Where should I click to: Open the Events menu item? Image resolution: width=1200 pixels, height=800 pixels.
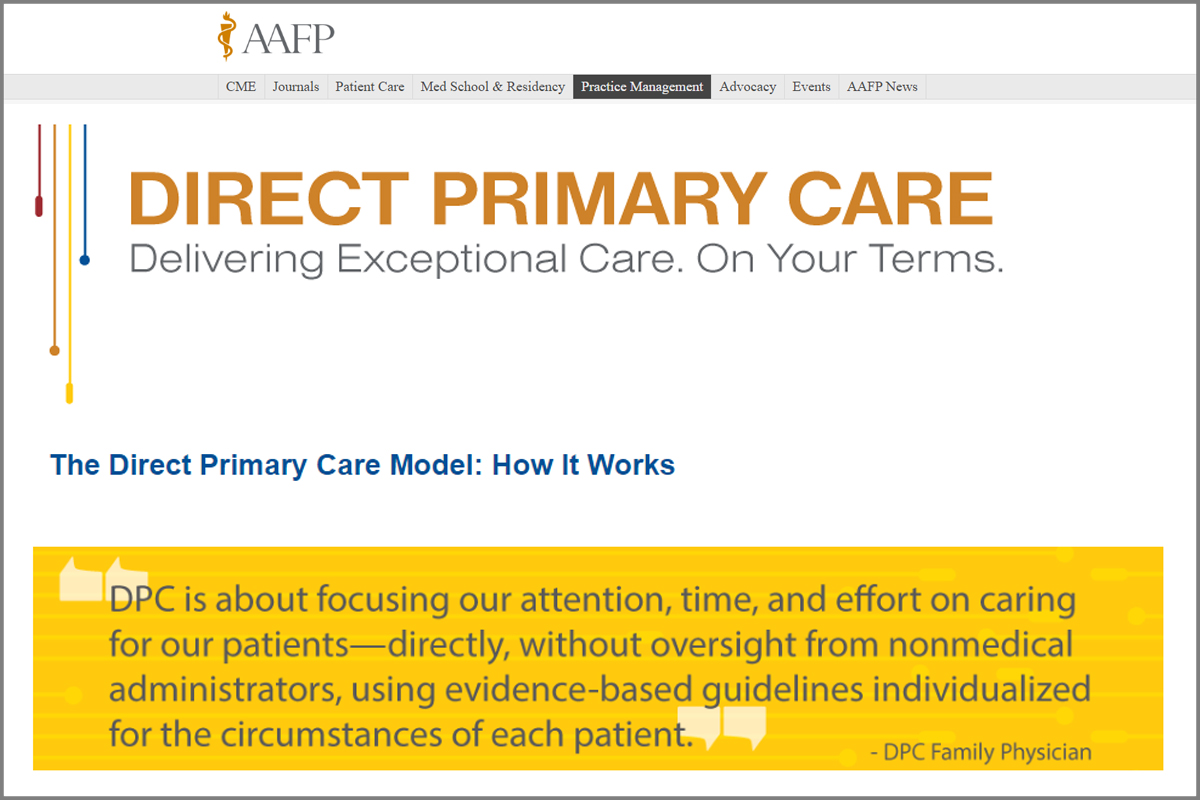812,87
